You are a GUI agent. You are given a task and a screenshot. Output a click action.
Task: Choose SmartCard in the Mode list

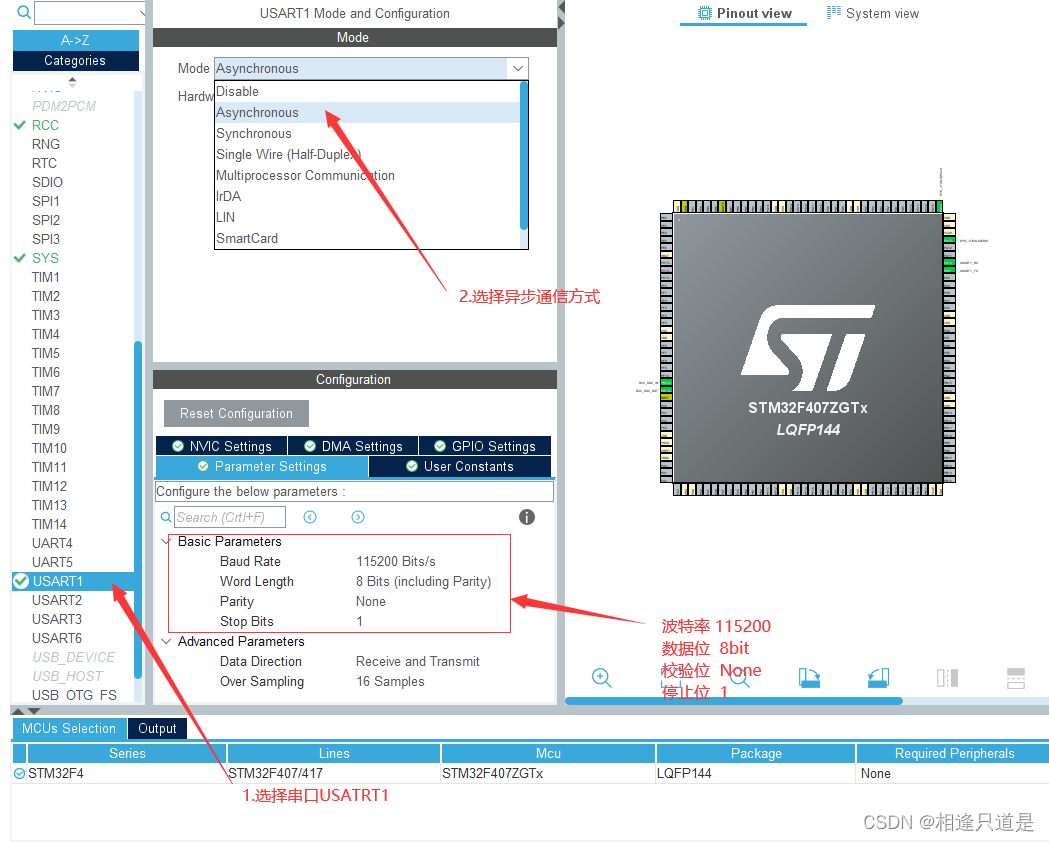click(367, 238)
